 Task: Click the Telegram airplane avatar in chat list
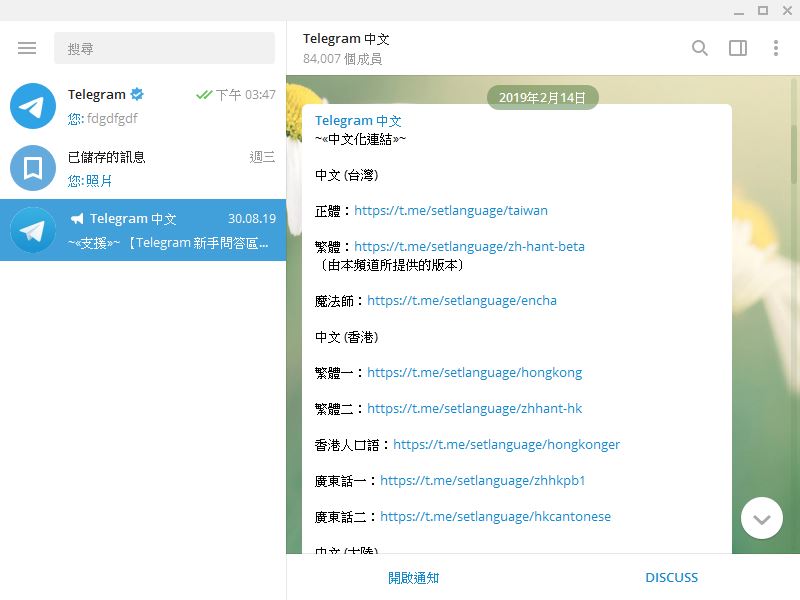click(x=32, y=106)
